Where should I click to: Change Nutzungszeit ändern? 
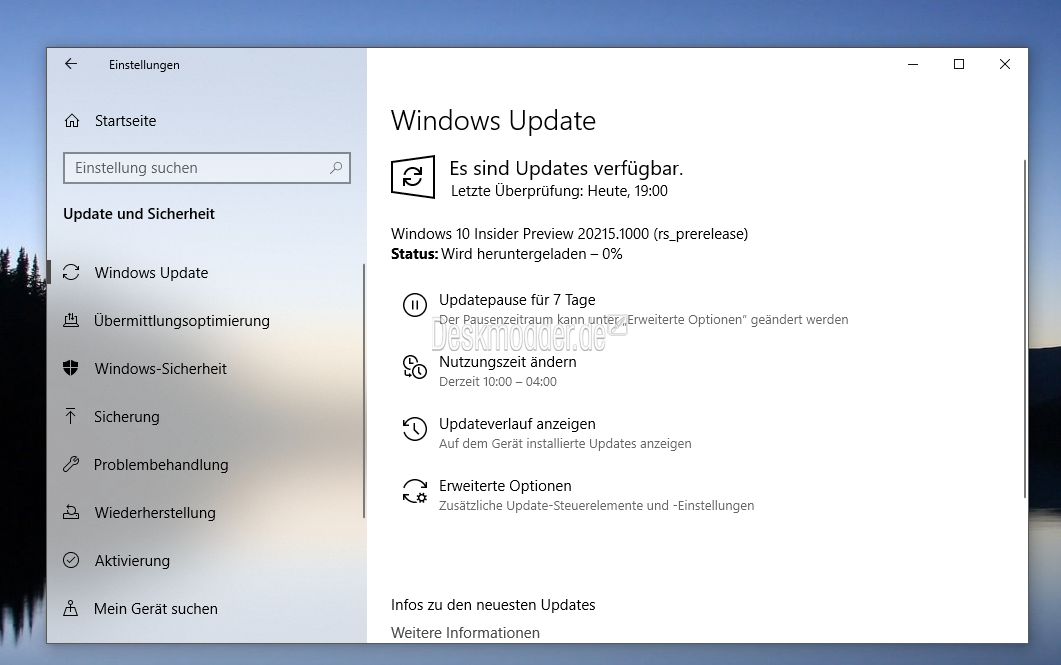507,362
